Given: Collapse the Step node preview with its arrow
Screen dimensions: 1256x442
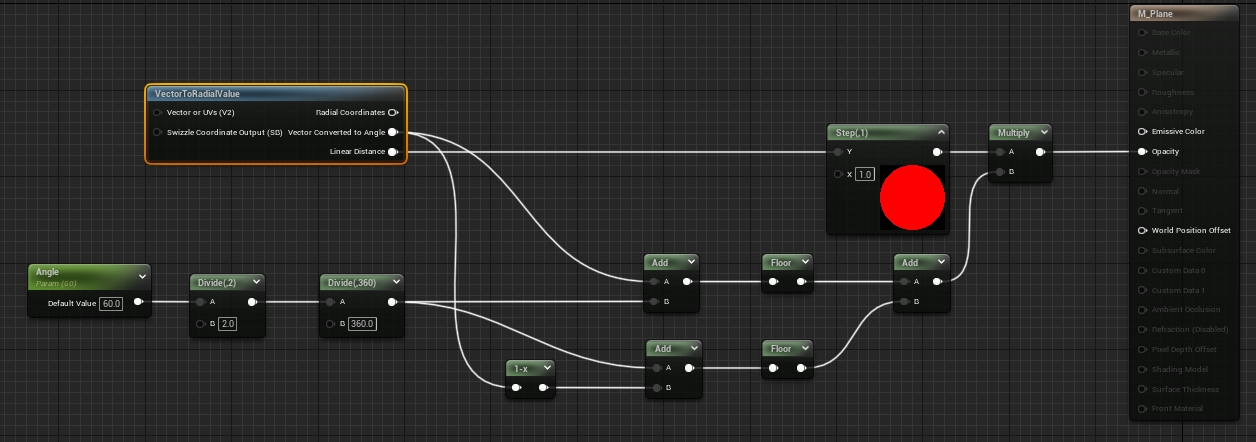Looking at the screenshot, I should 940,132.
